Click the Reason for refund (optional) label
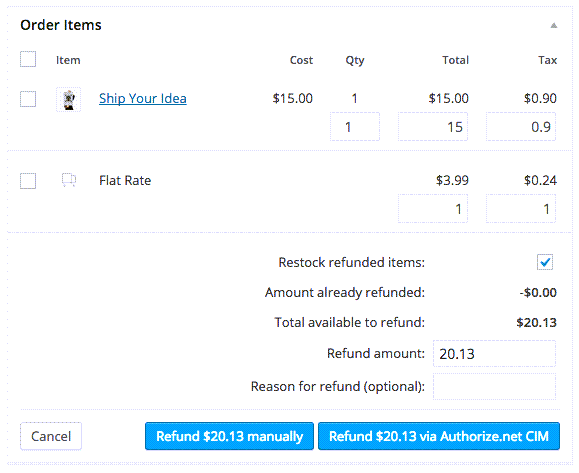This screenshot has width=579, height=473. coord(338,387)
